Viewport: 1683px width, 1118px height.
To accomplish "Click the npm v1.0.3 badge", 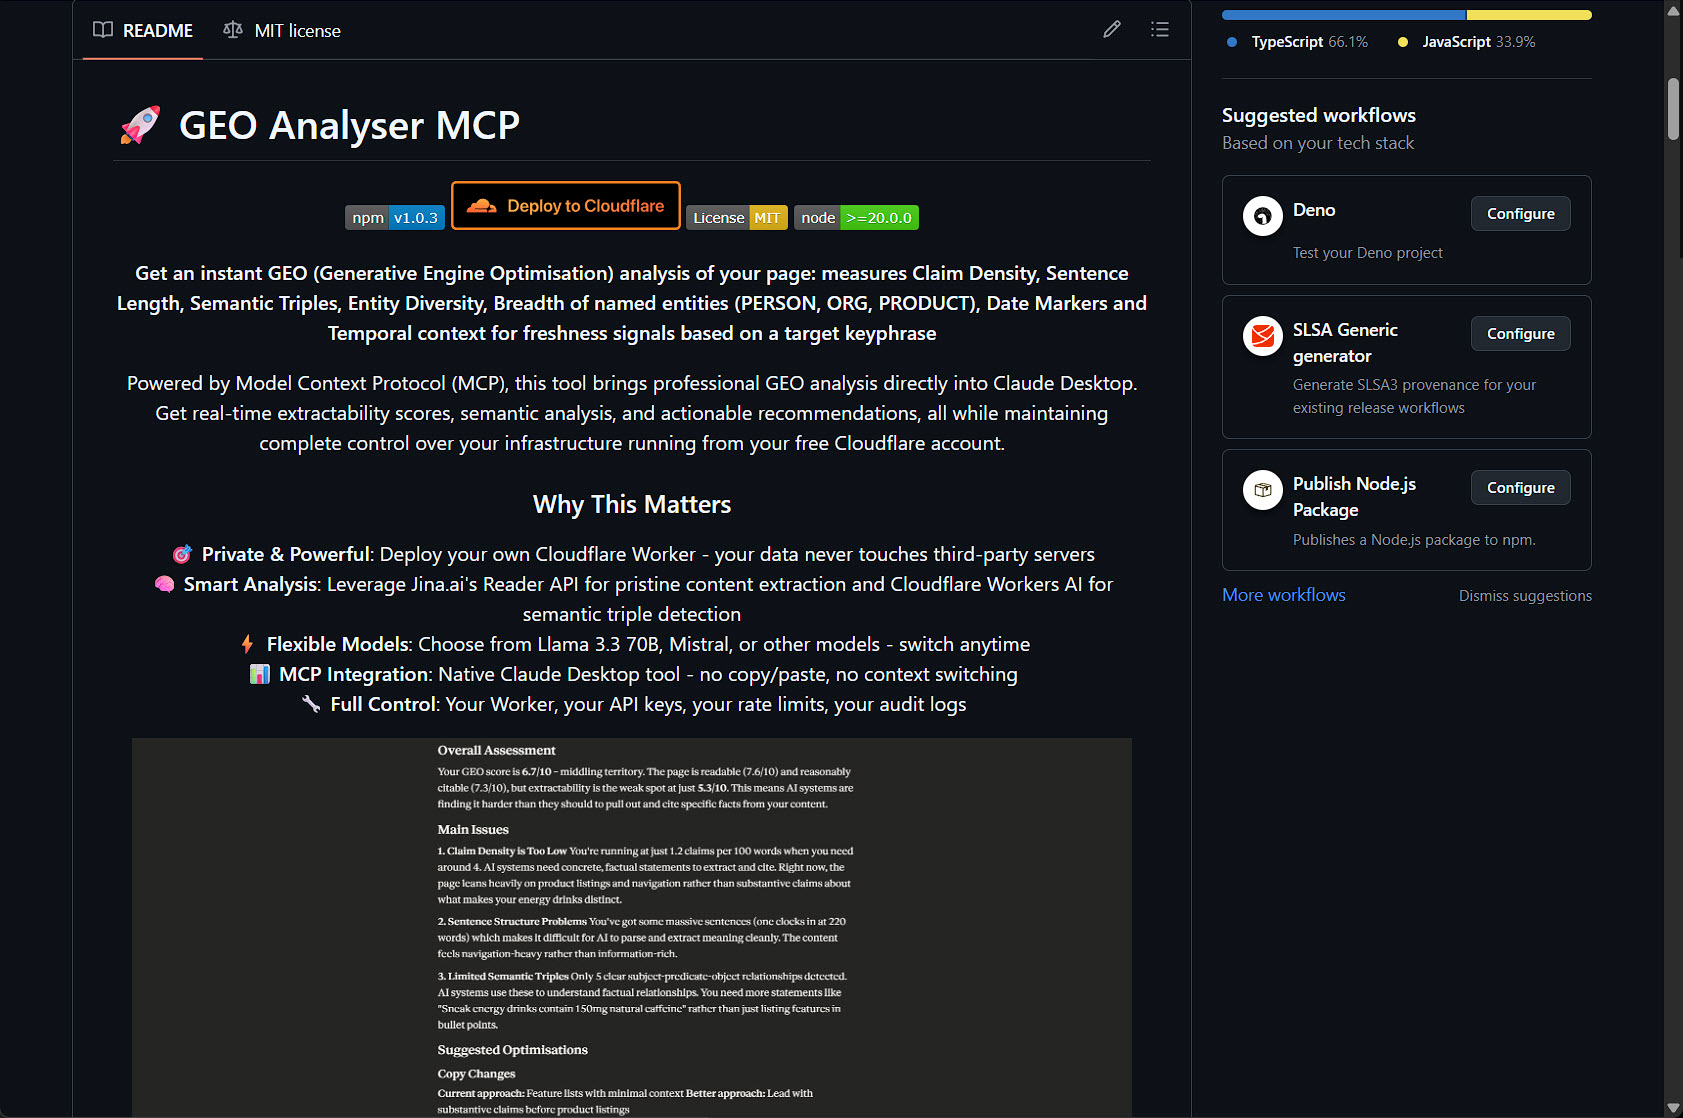I will click(x=394, y=218).
